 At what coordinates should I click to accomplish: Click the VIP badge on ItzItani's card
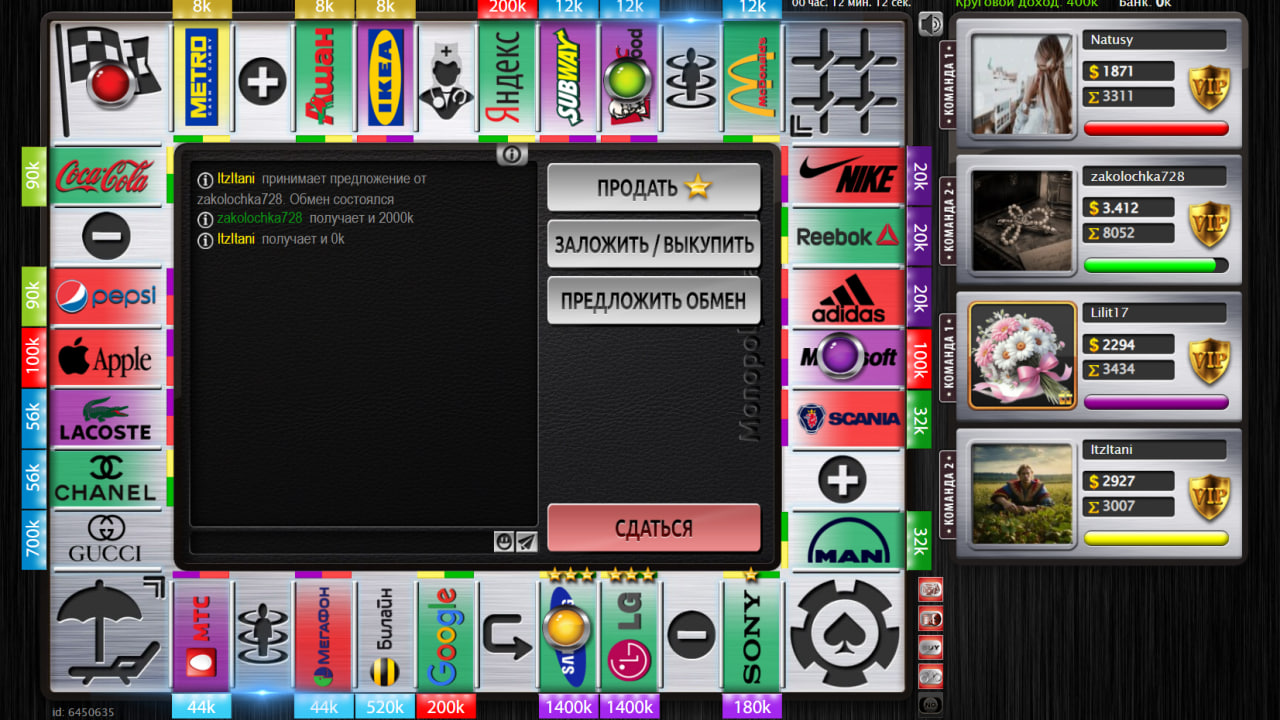(1209, 497)
